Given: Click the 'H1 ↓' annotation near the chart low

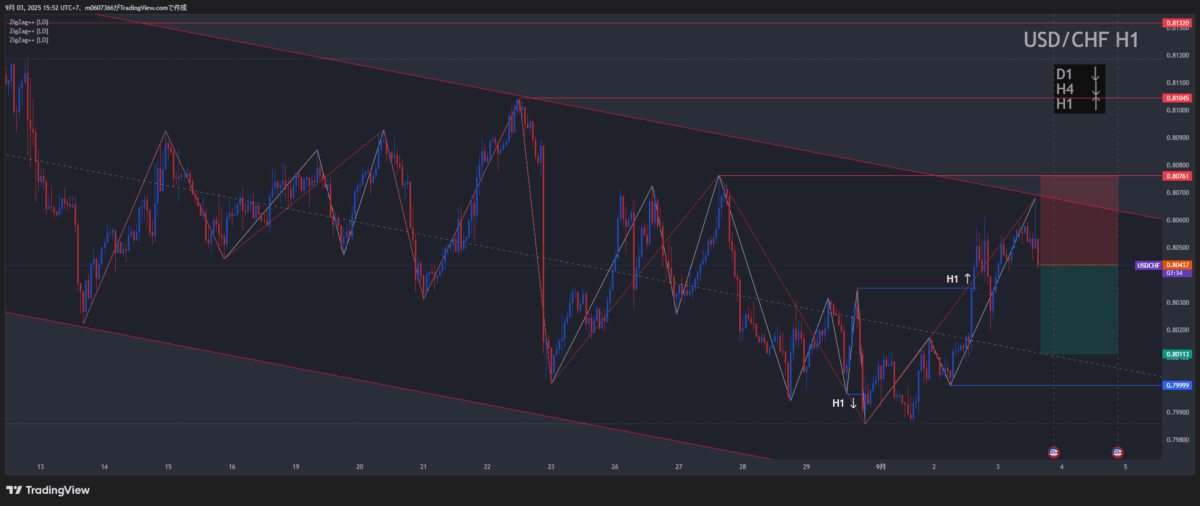Looking at the screenshot, I should (x=845, y=403).
